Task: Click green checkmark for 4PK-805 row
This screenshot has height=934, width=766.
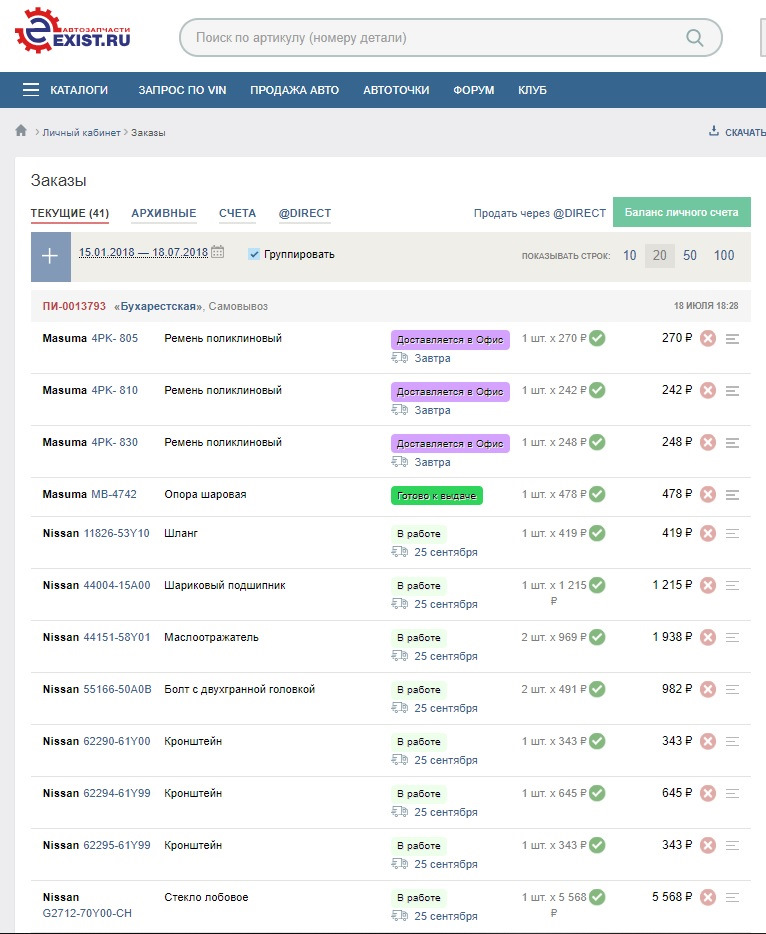Action: (x=597, y=338)
